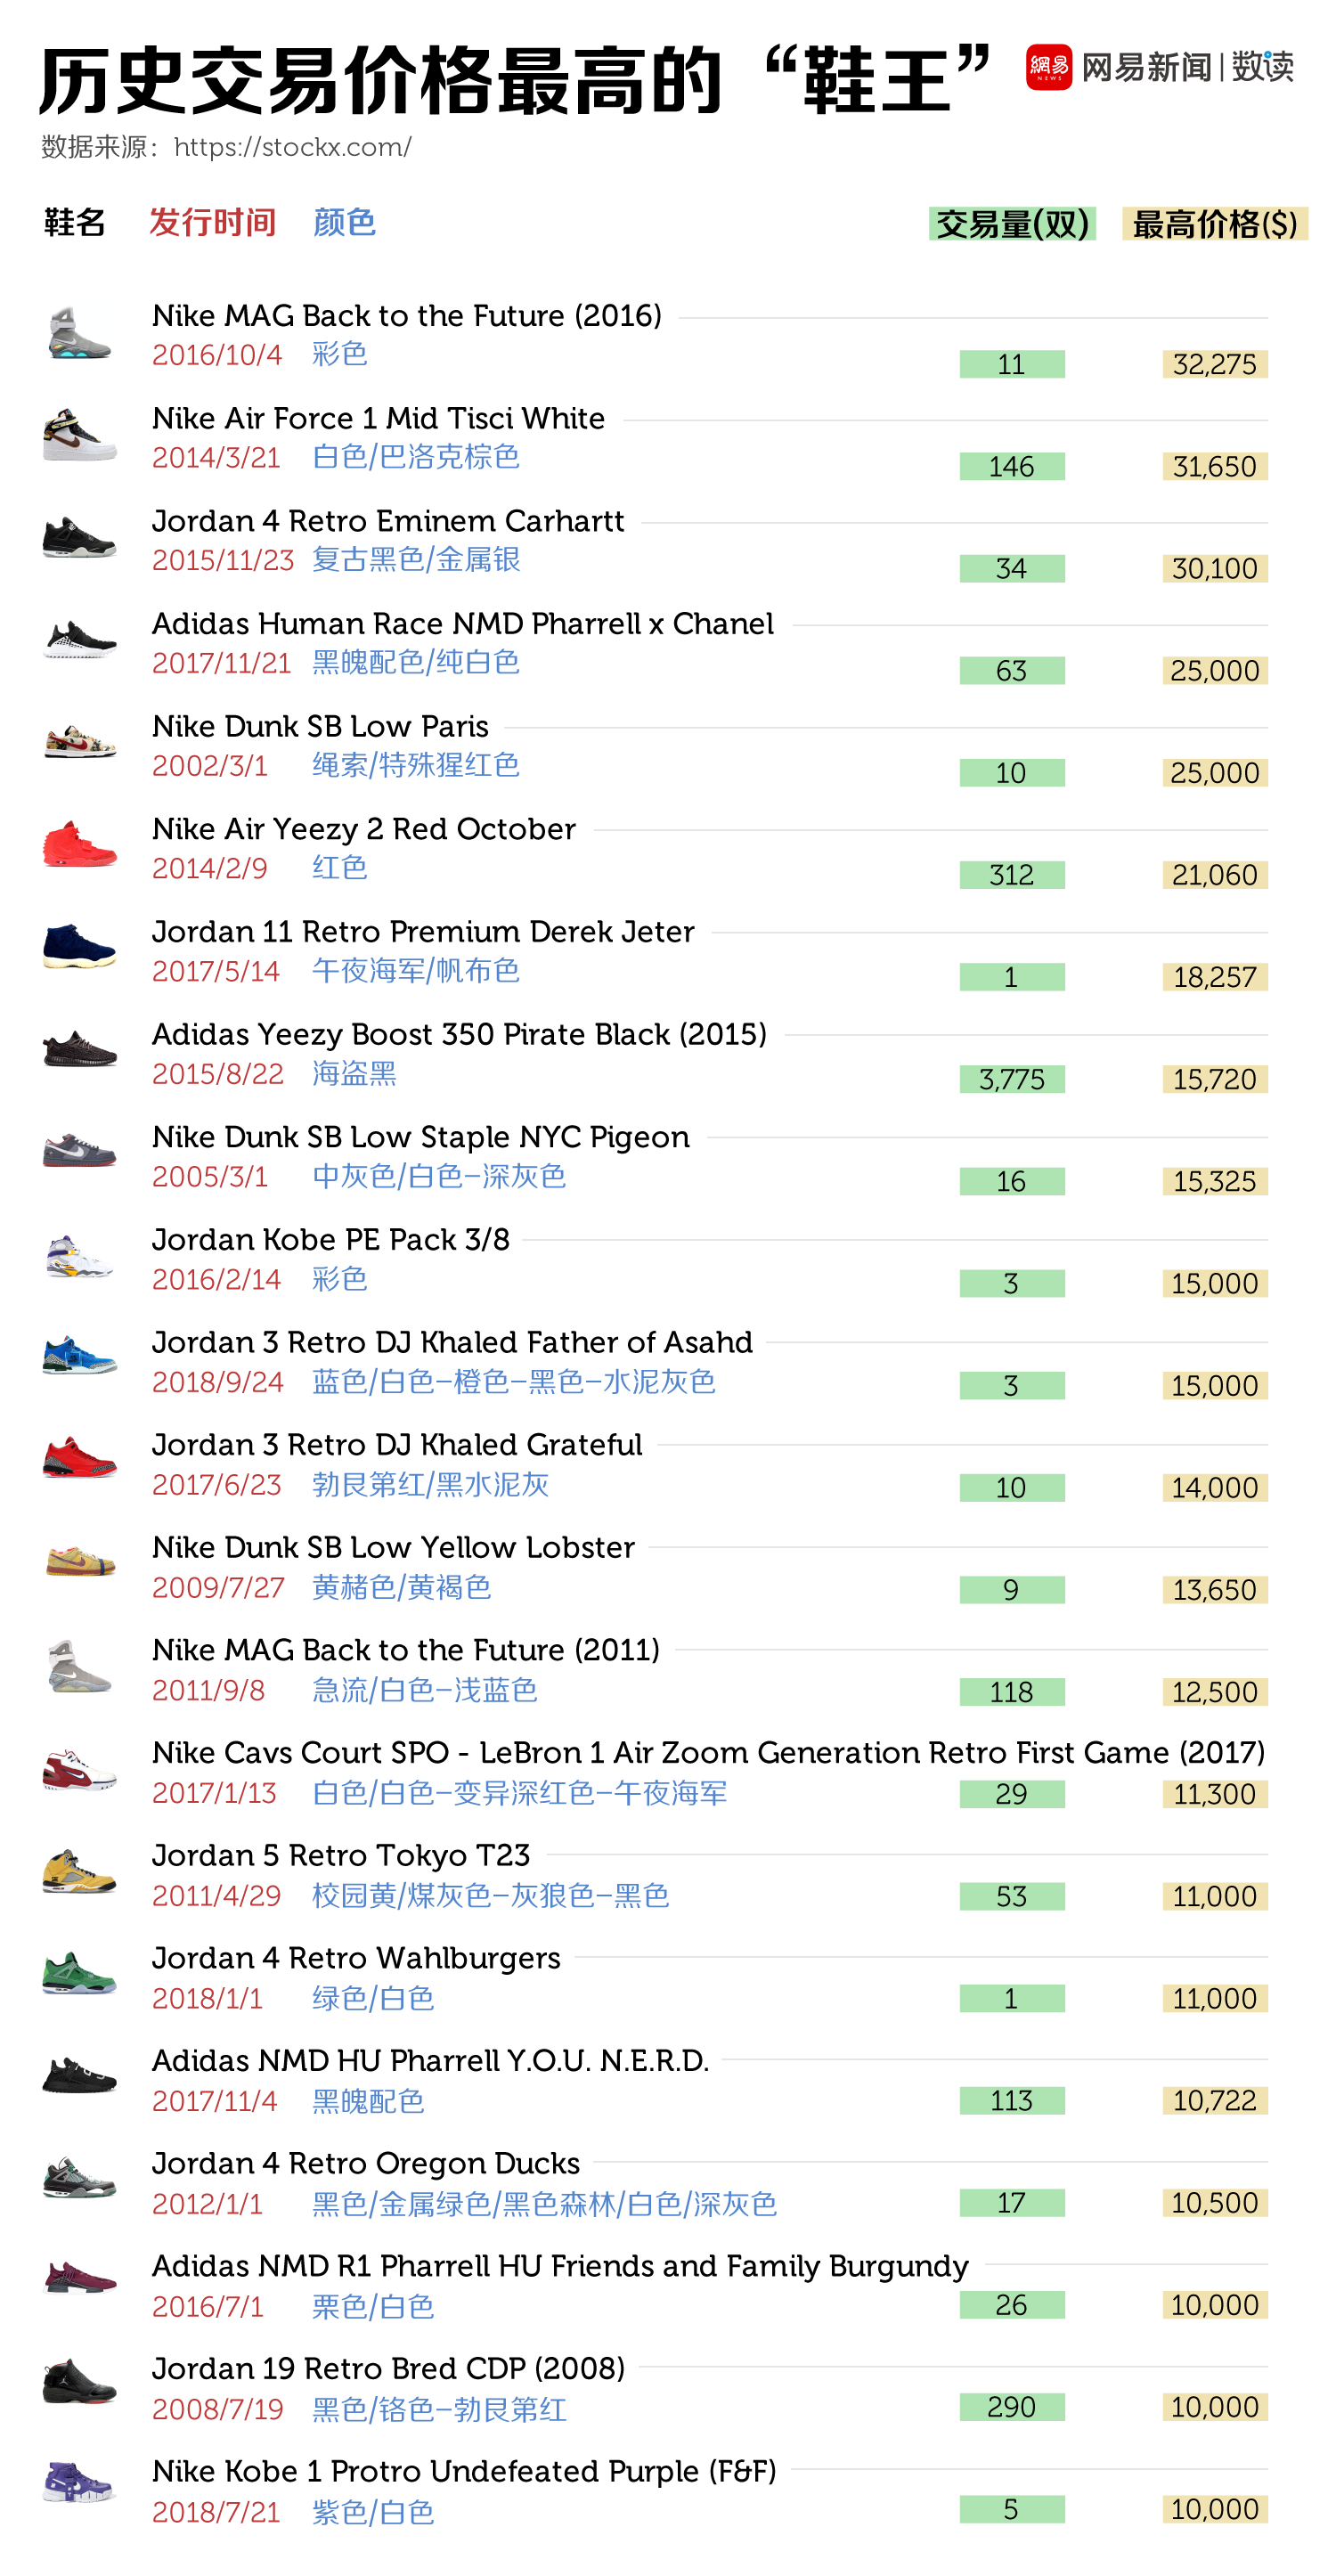Click the 32,275 highest price value

pos(1214,364)
